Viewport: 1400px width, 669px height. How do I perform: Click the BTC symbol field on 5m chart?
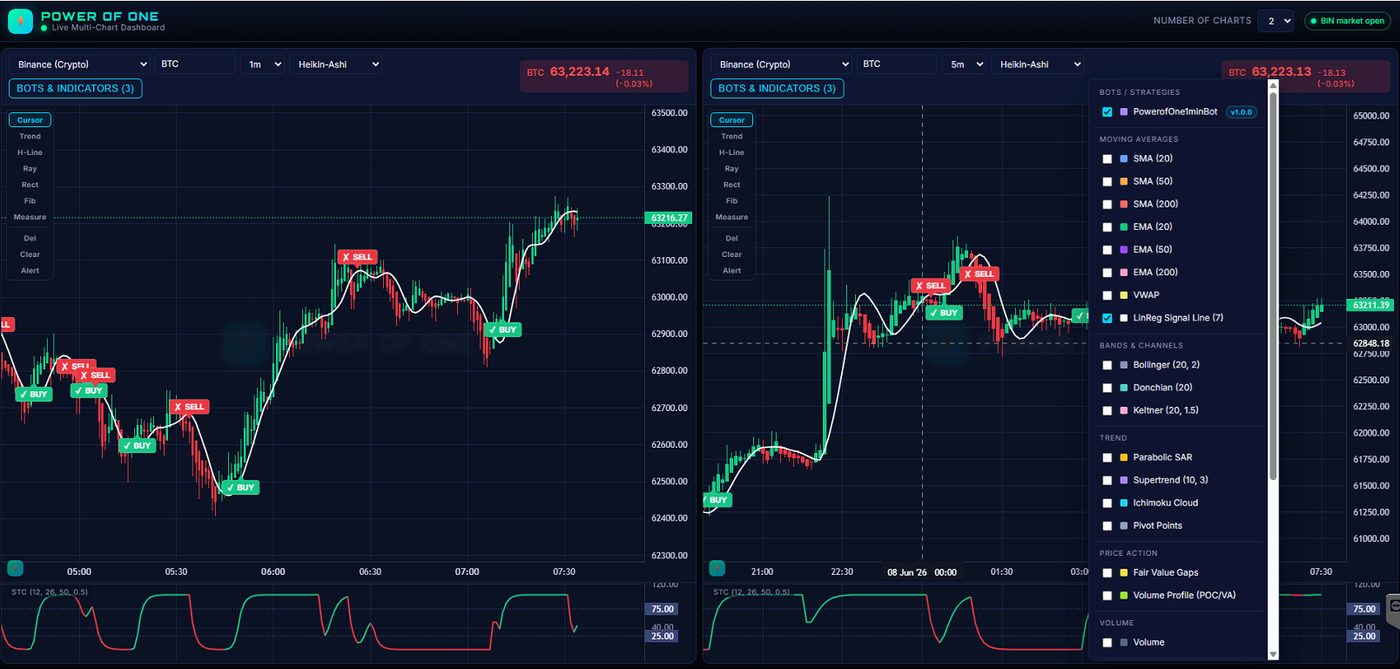pyautogui.click(x=896, y=64)
